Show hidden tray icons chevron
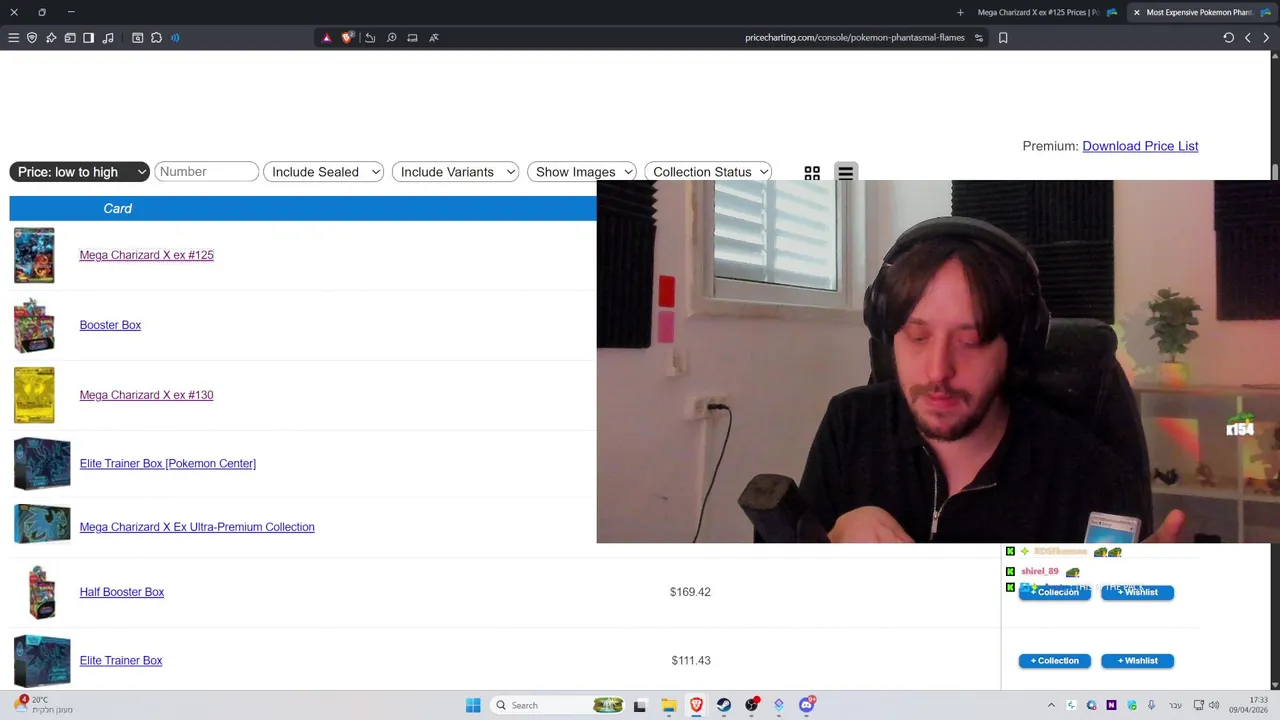The image size is (1280, 720). tap(1051, 705)
